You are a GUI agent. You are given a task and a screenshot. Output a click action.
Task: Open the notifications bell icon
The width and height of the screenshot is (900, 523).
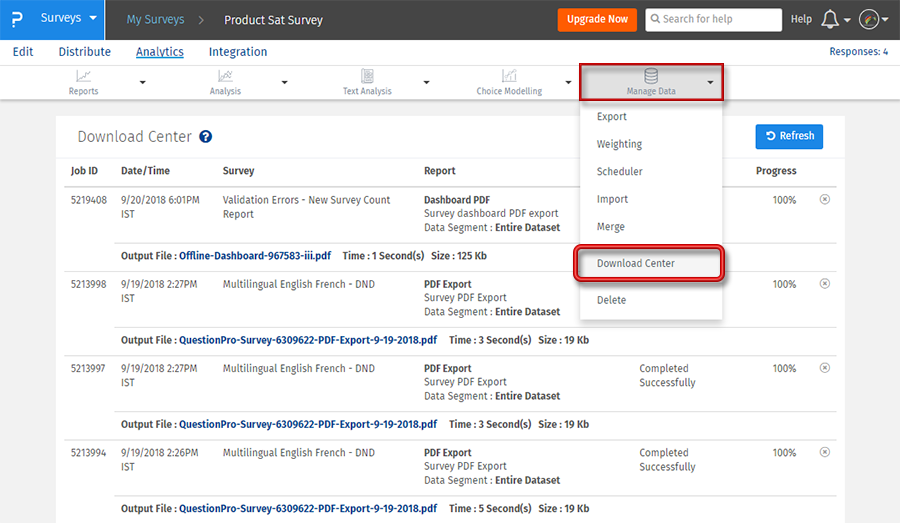click(x=829, y=20)
